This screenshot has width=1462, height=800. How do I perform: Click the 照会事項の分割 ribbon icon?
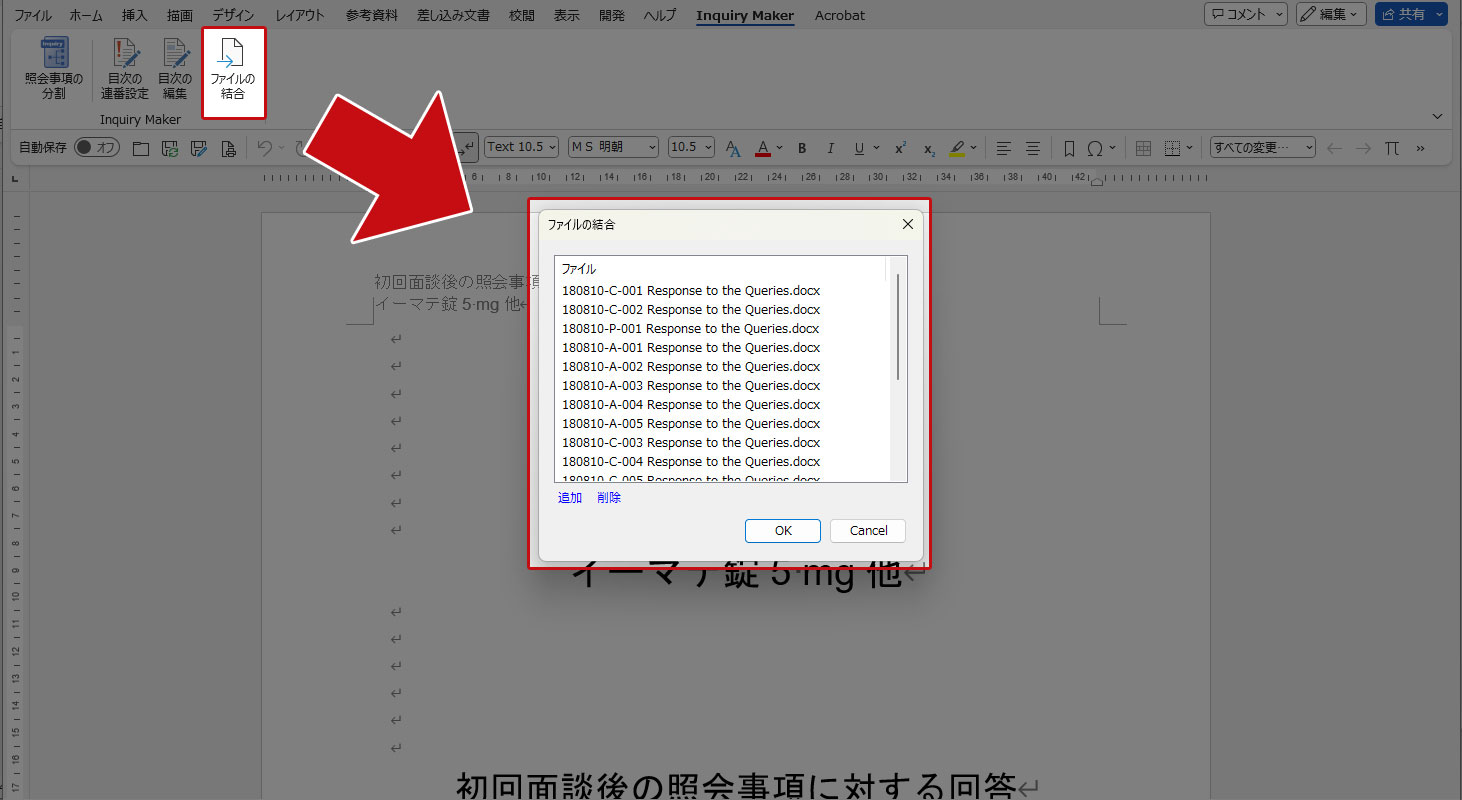point(54,70)
